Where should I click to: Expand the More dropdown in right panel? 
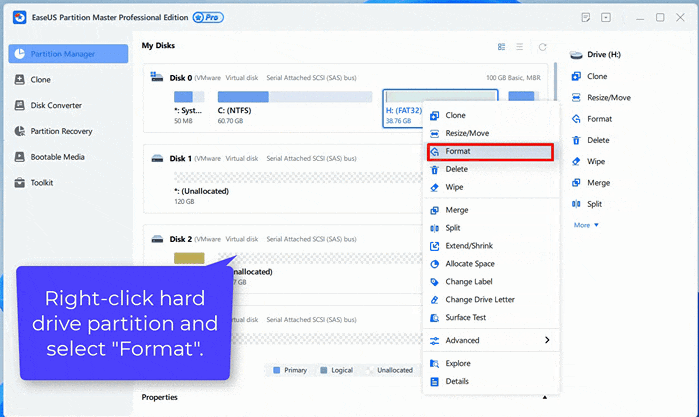tap(586, 225)
